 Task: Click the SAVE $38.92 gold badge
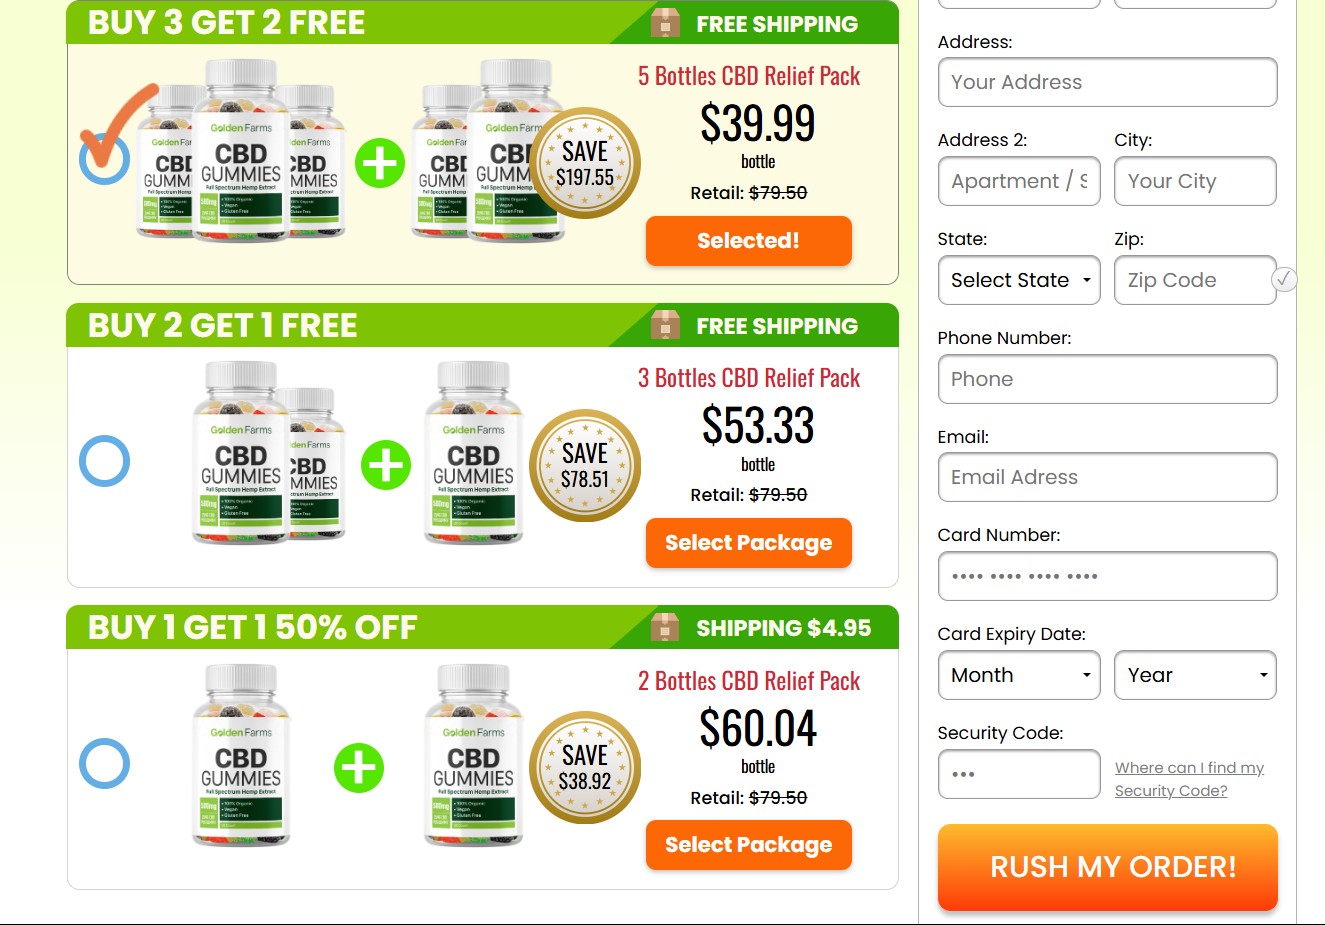[585, 768]
